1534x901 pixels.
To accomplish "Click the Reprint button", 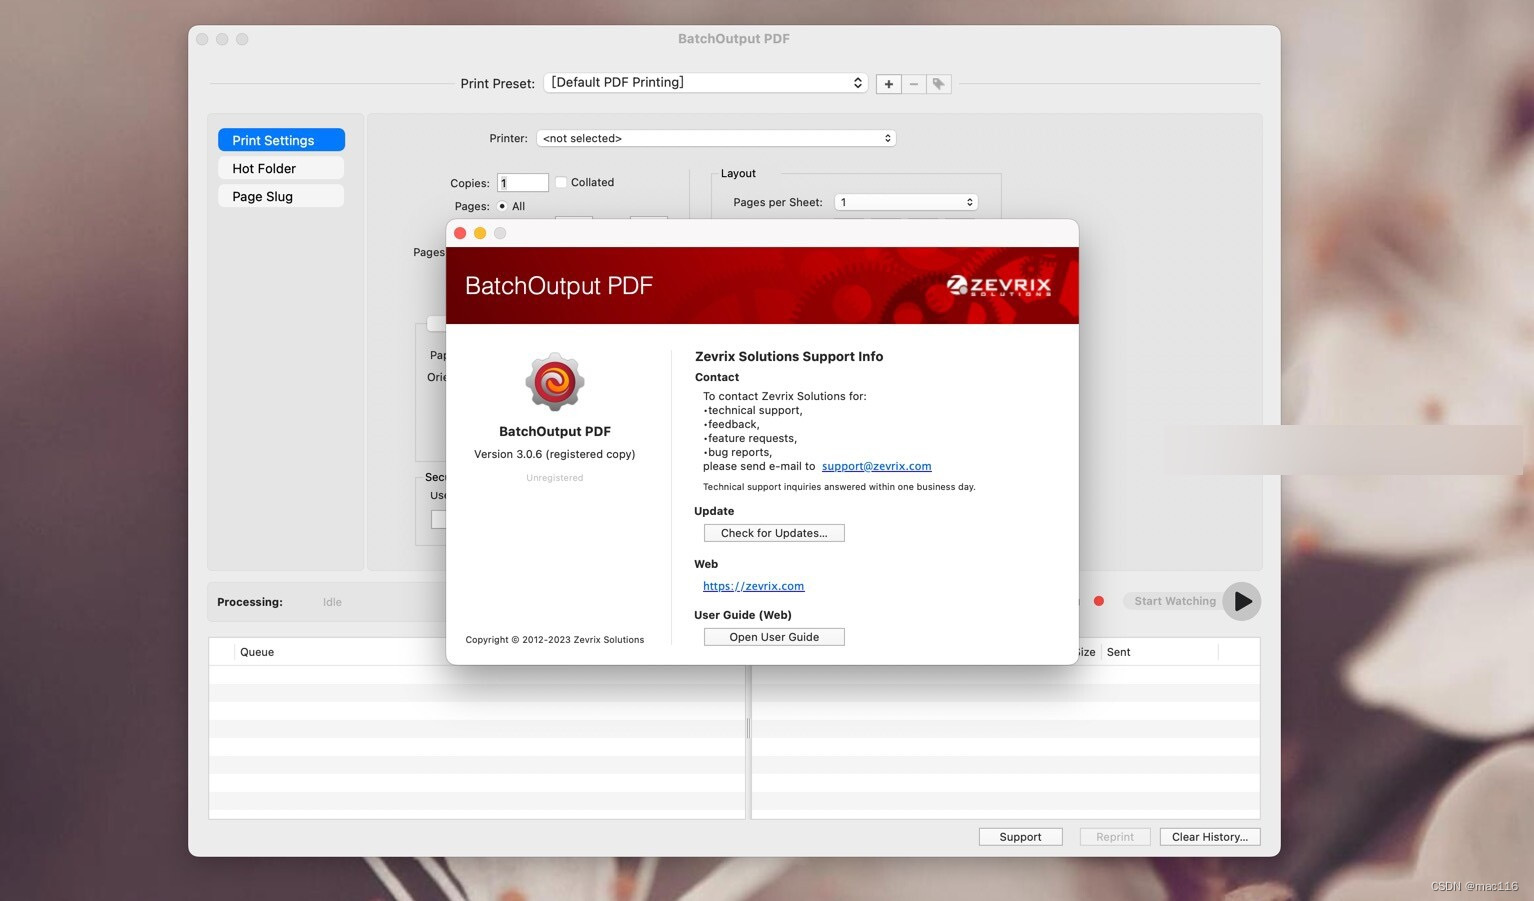I will [1115, 837].
